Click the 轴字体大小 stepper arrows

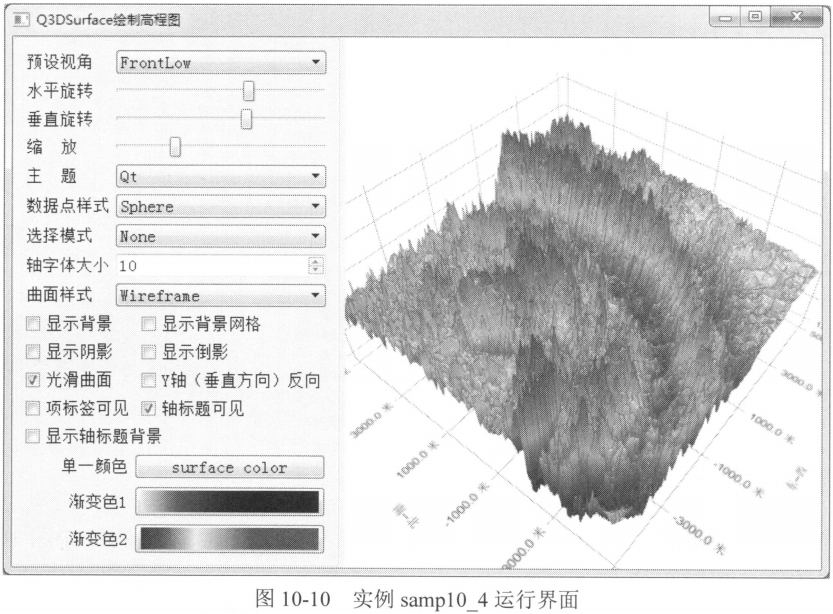pos(317,266)
